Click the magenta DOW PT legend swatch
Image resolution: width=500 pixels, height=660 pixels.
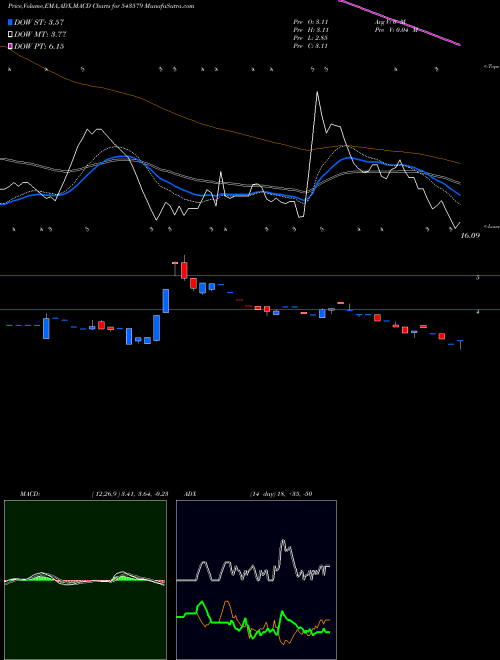[x=11, y=47]
